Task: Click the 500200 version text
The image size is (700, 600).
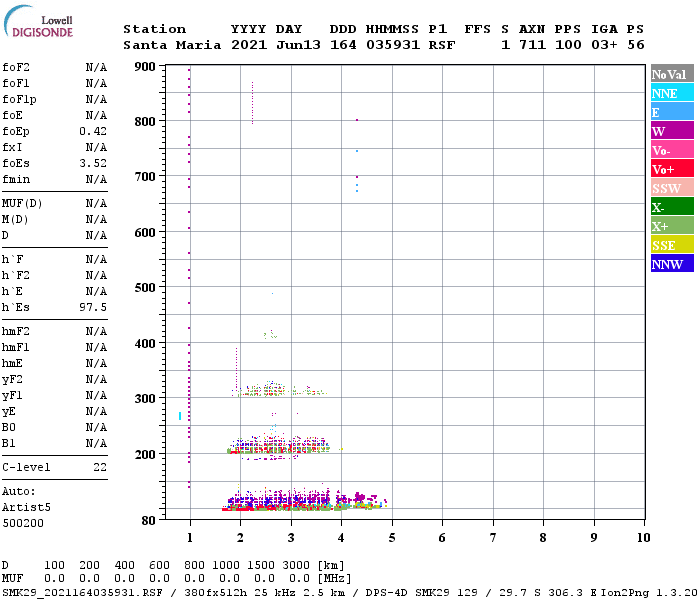Action: (23, 523)
